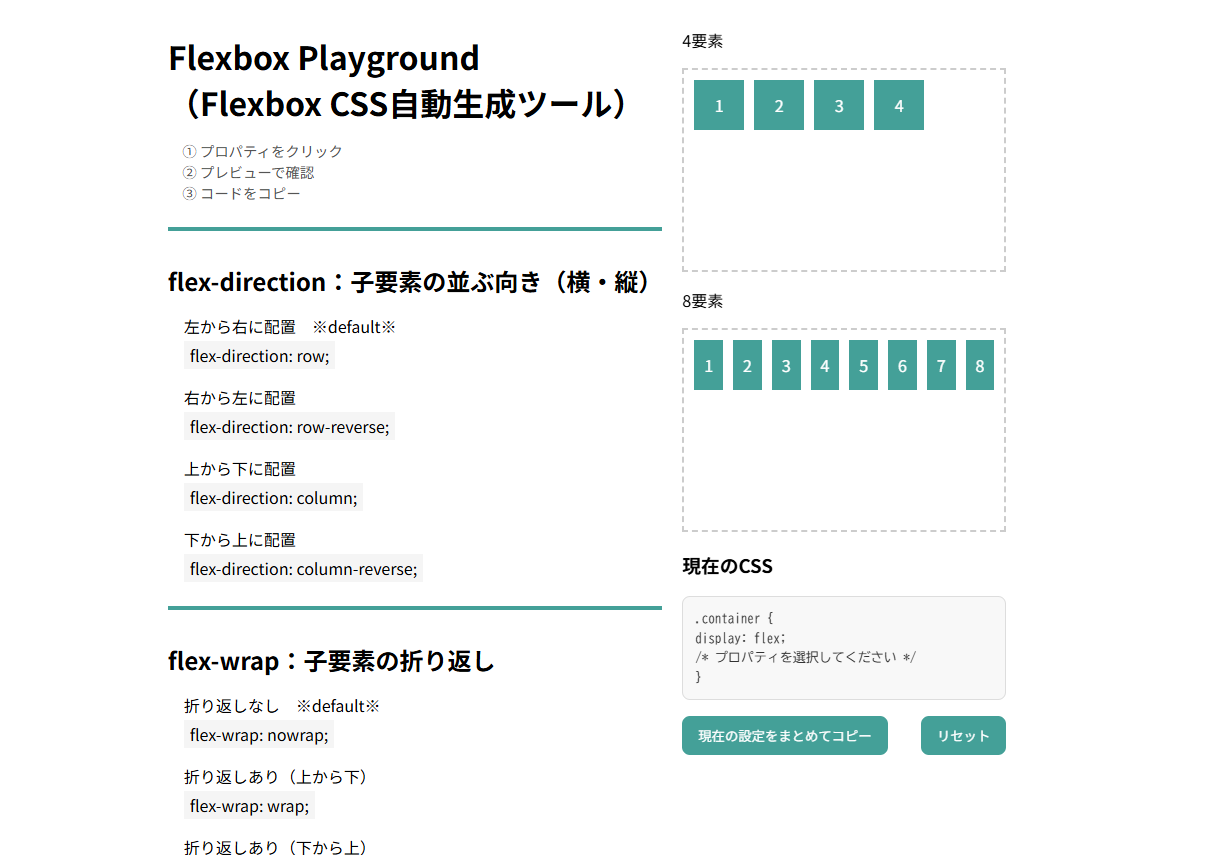Apply flex-direction: column; setting
This screenshot has width=1225, height=855.
(x=273, y=498)
